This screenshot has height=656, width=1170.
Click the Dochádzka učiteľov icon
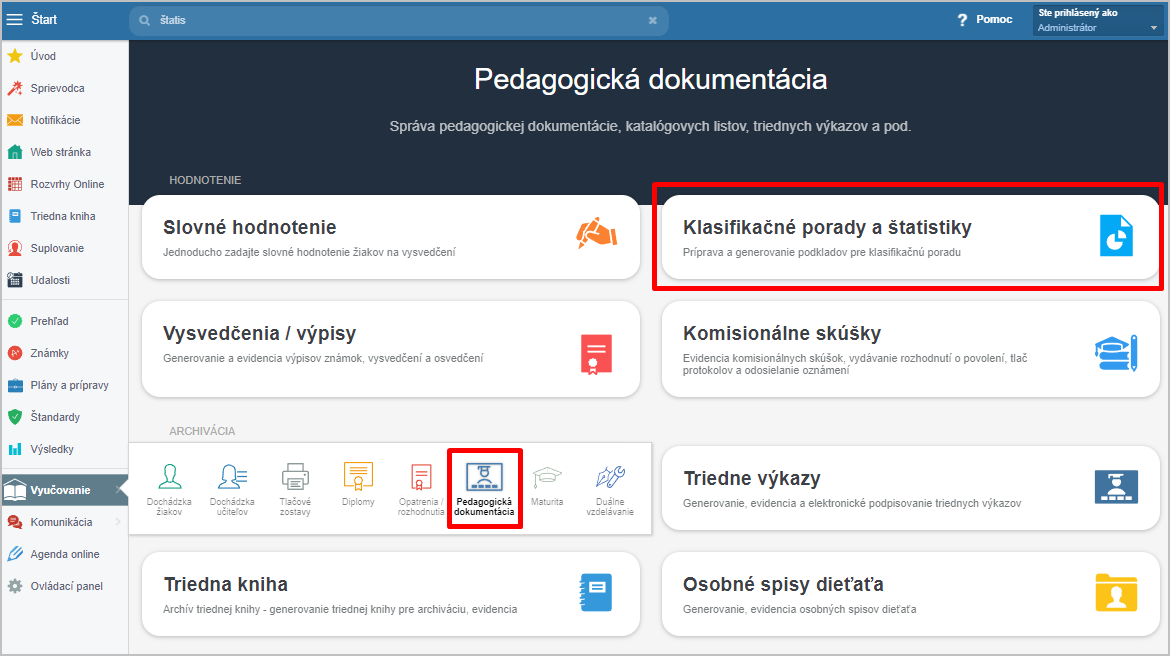232,478
